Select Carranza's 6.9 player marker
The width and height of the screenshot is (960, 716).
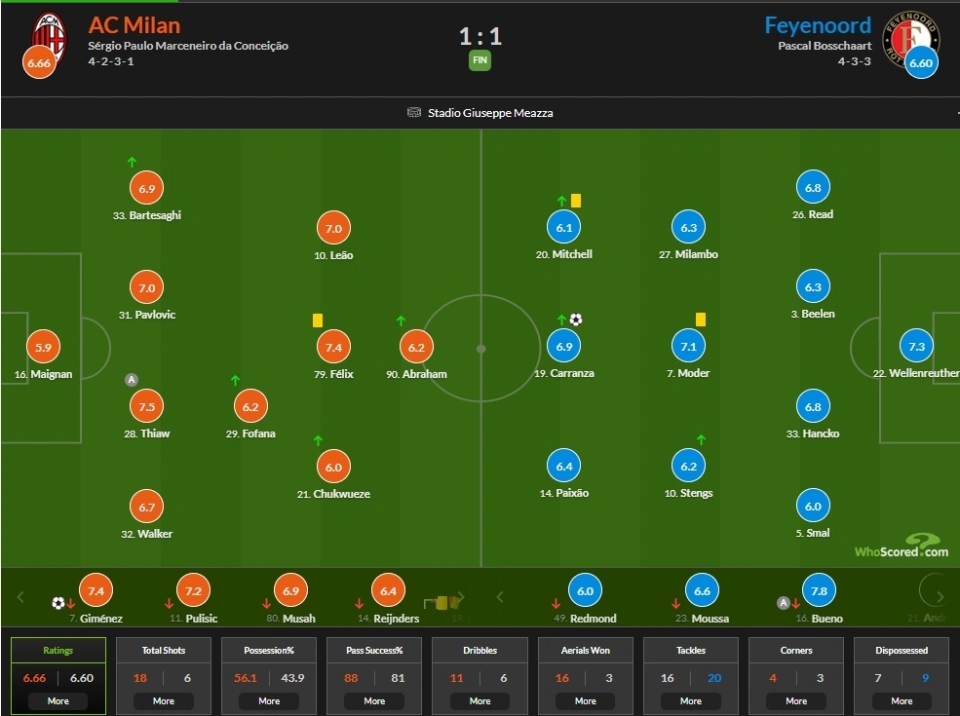pos(564,347)
